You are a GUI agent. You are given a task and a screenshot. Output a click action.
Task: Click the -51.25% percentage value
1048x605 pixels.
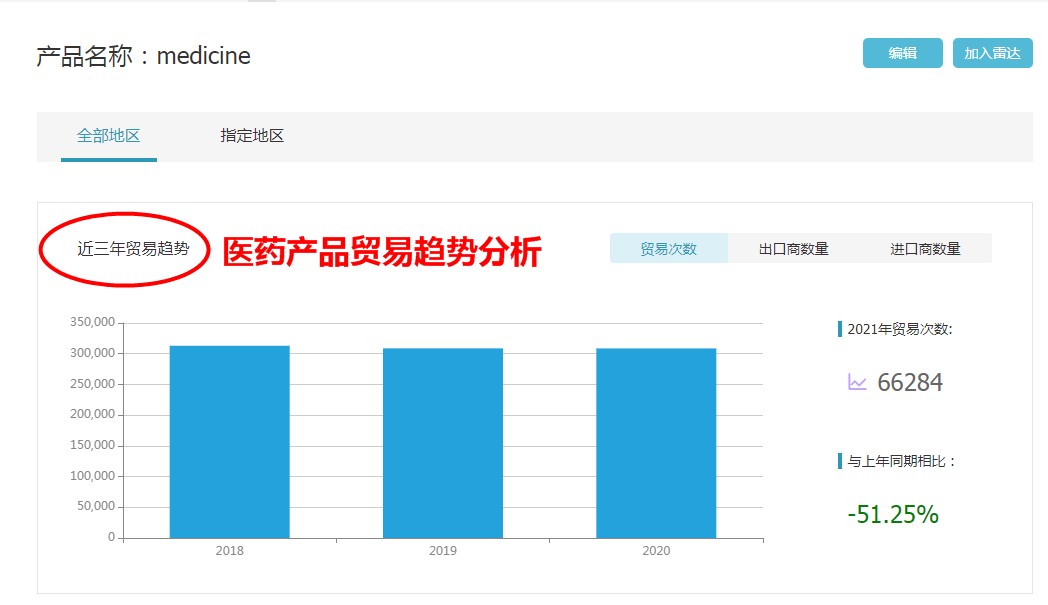click(893, 514)
